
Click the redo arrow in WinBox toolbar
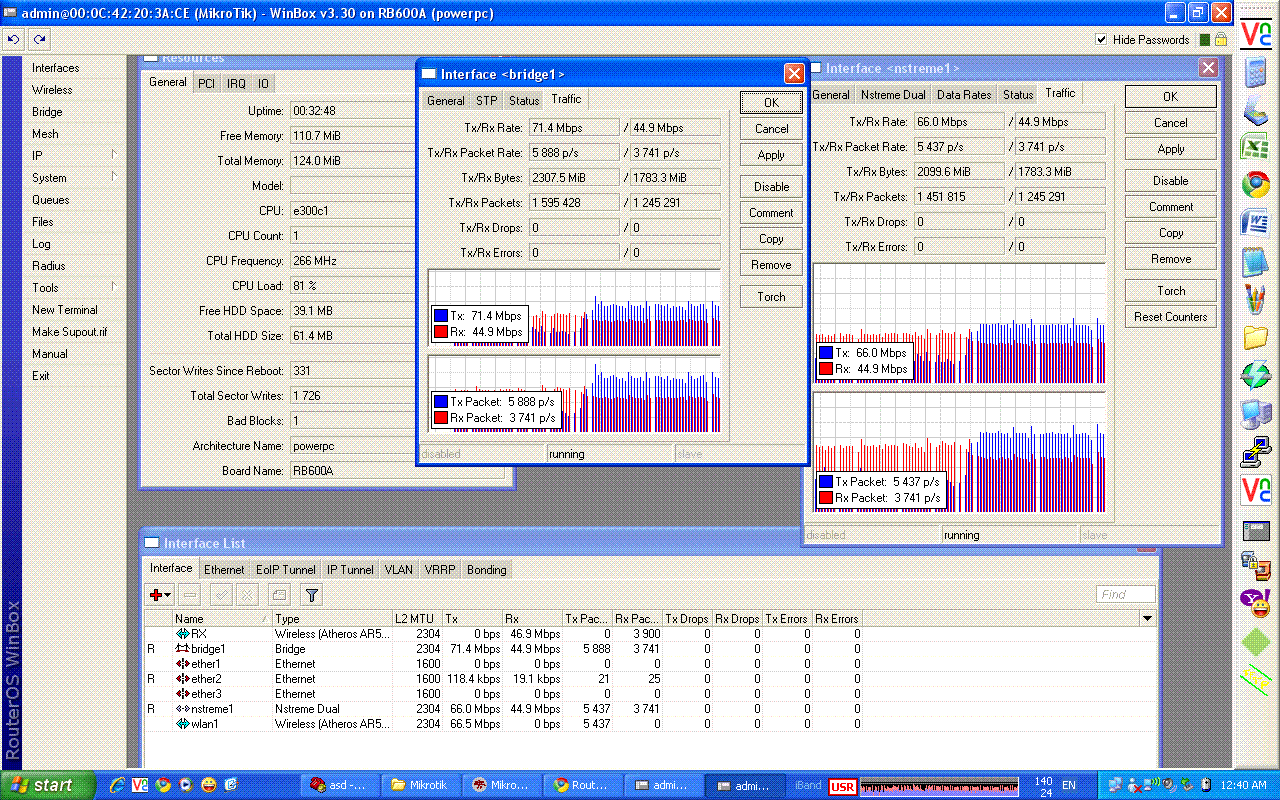(x=39, y=39)
